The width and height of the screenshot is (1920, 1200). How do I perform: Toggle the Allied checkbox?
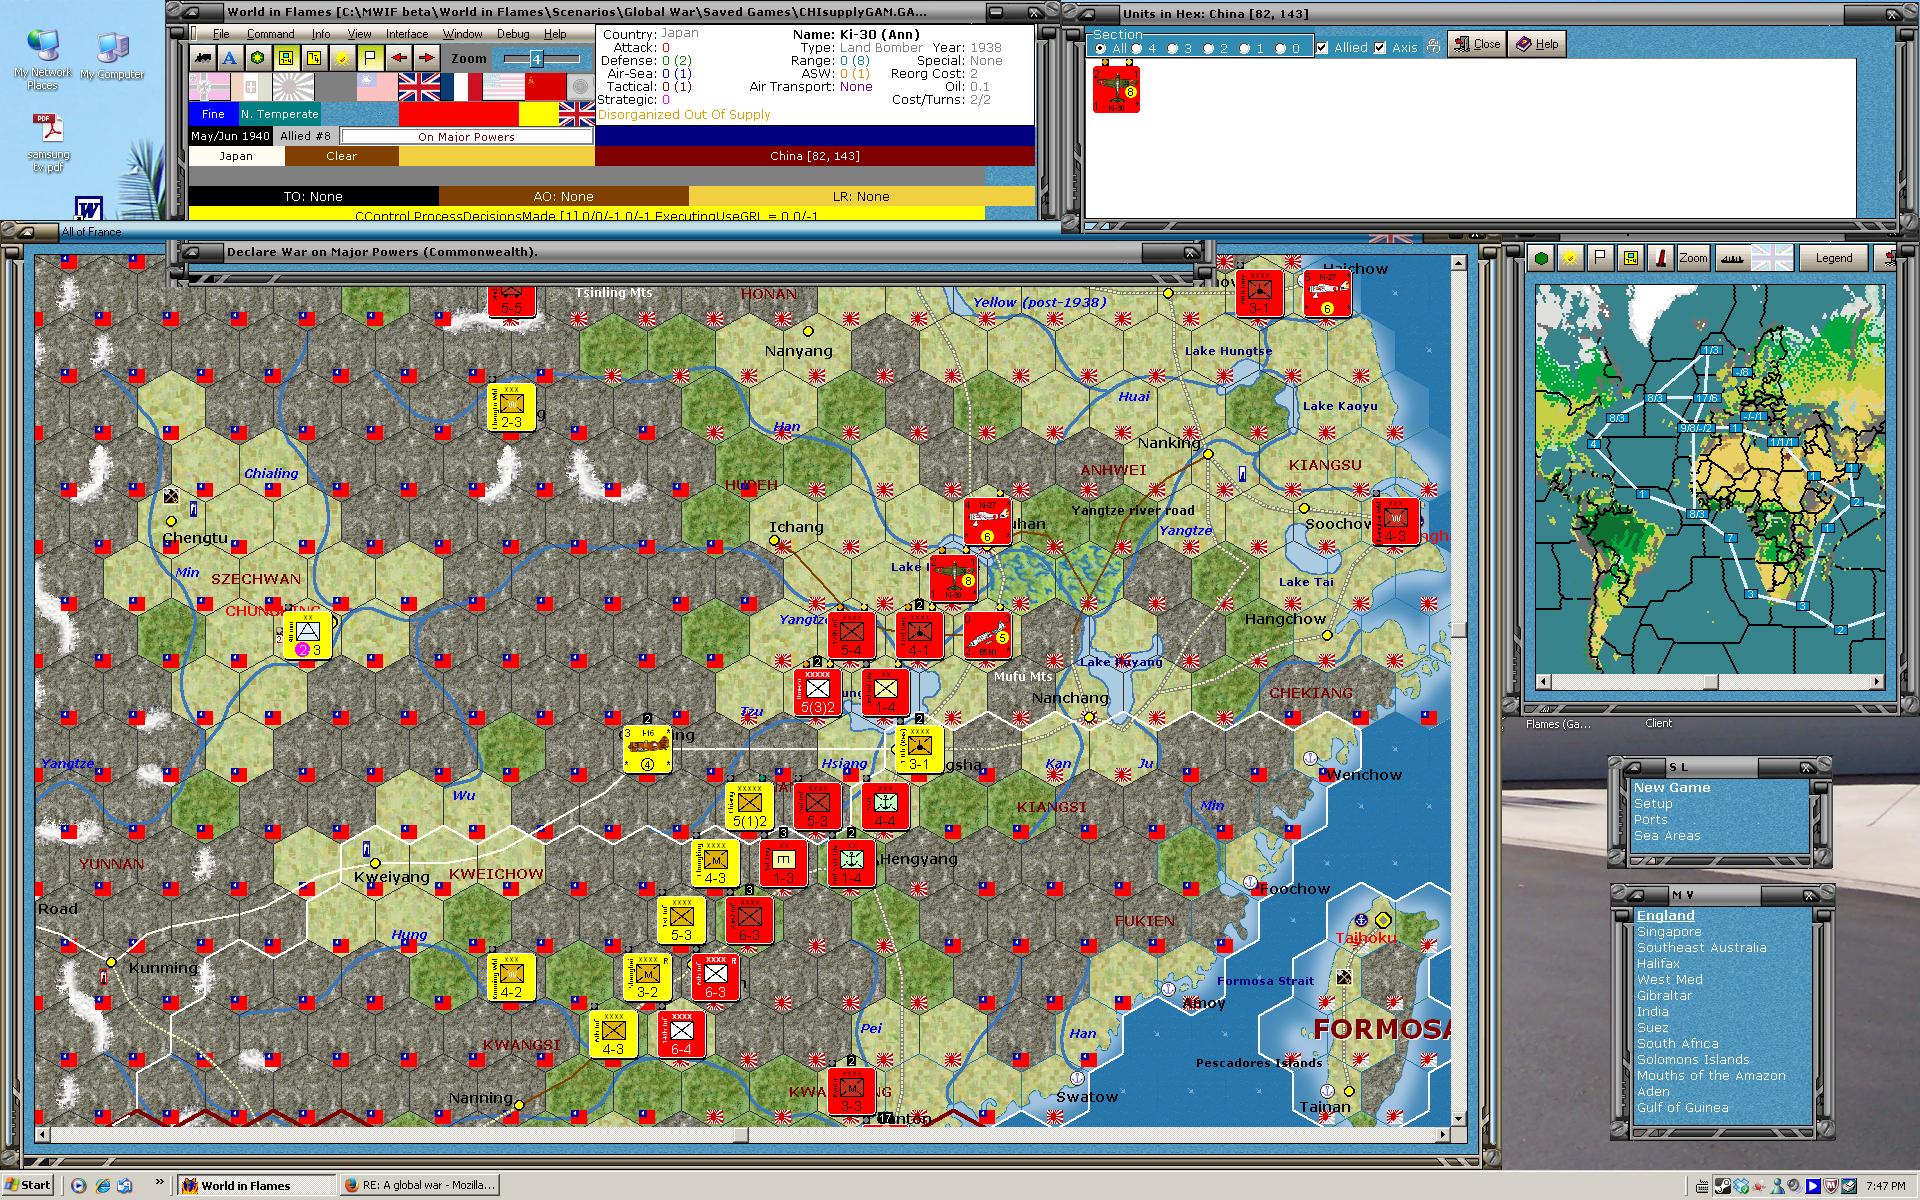(x=1322, y=47)
